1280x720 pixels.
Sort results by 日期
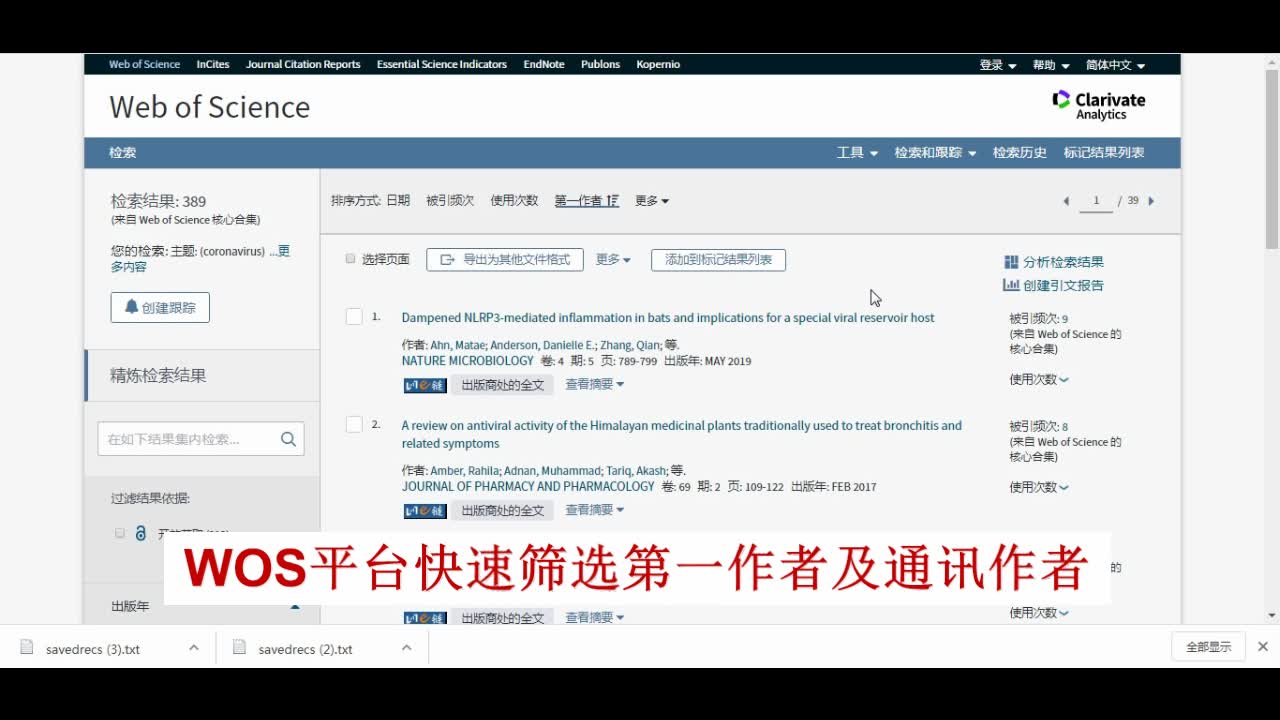(x=398, y=201)
